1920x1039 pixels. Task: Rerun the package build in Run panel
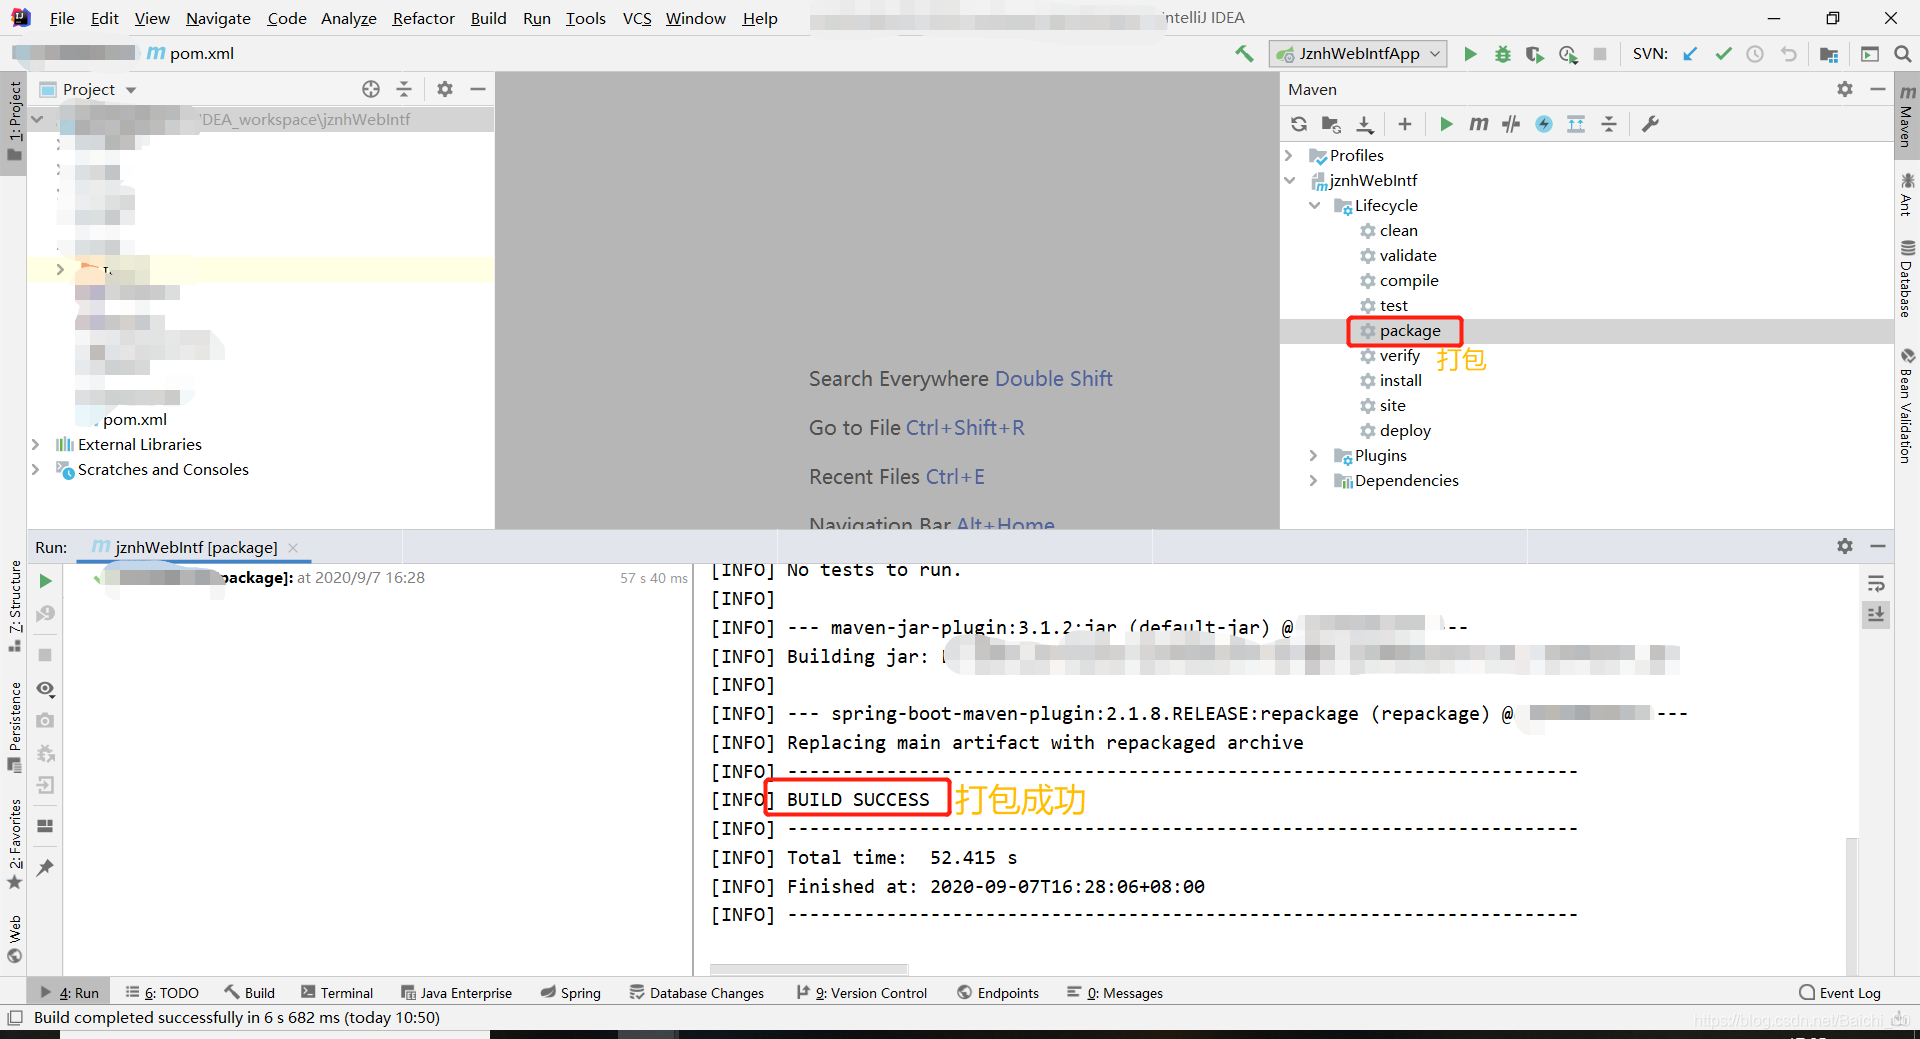[x=45, y=581]
